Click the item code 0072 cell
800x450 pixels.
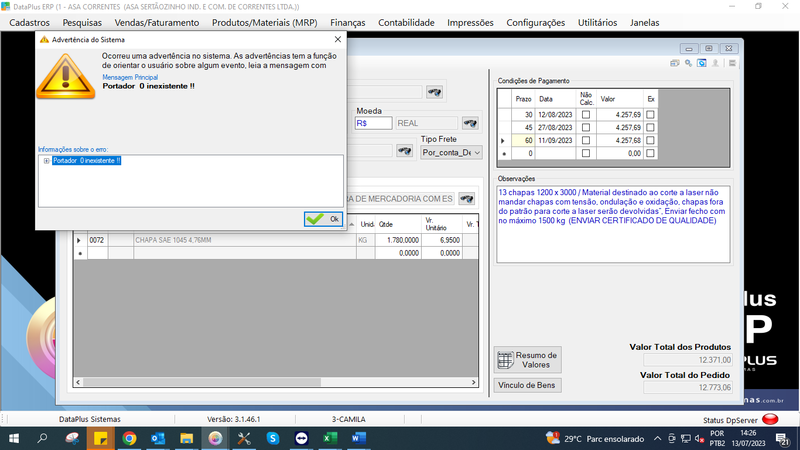click(x=97, y=240)
